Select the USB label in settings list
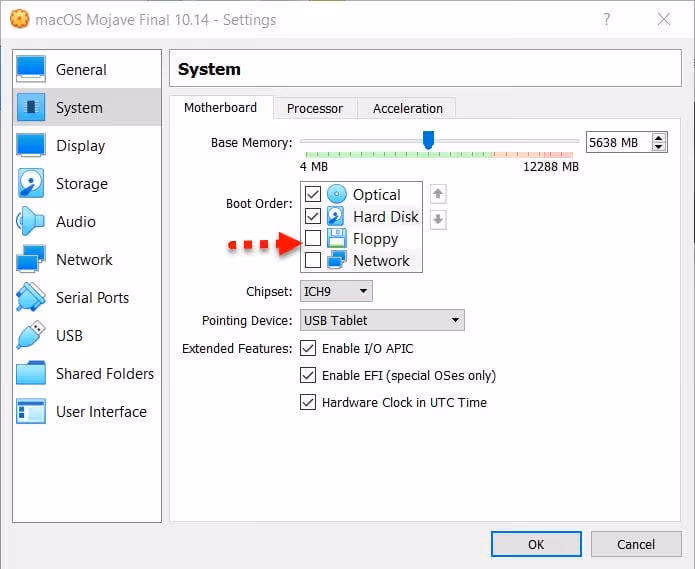Image resolution: width=695 pixels, height=569 pixels. pyautogui.click(x=70, y=335)
